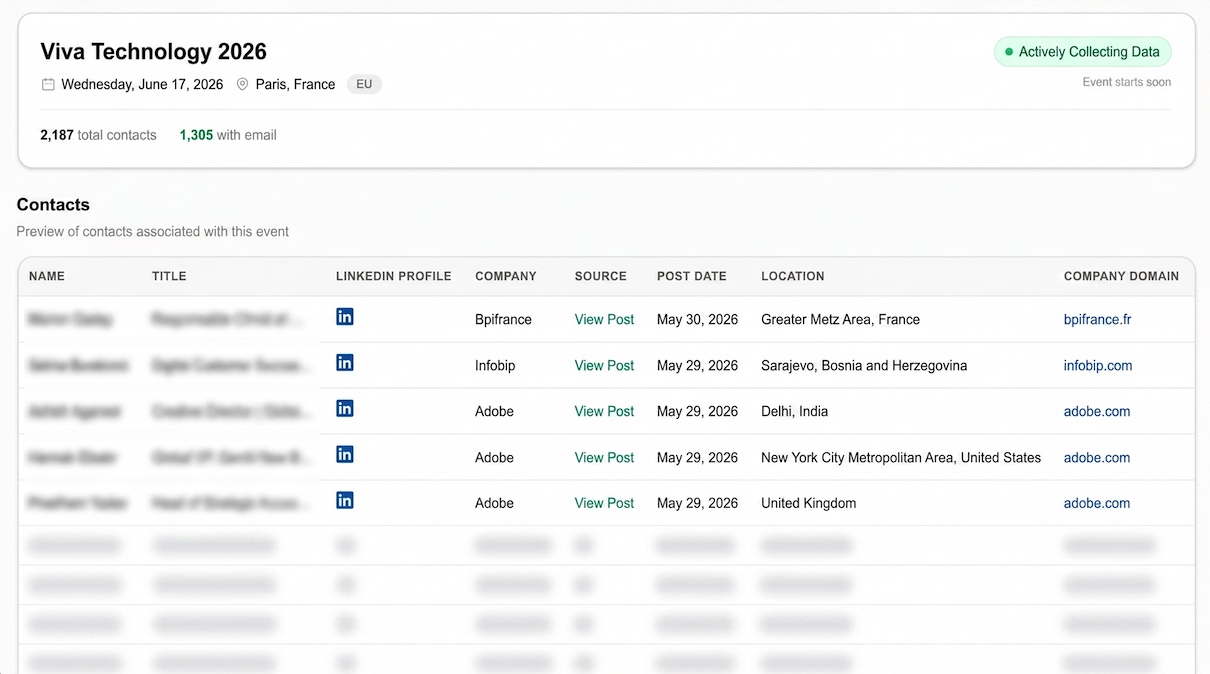Select the Location column header
The height and width of the screenshot is (674, 1210).
793,276
